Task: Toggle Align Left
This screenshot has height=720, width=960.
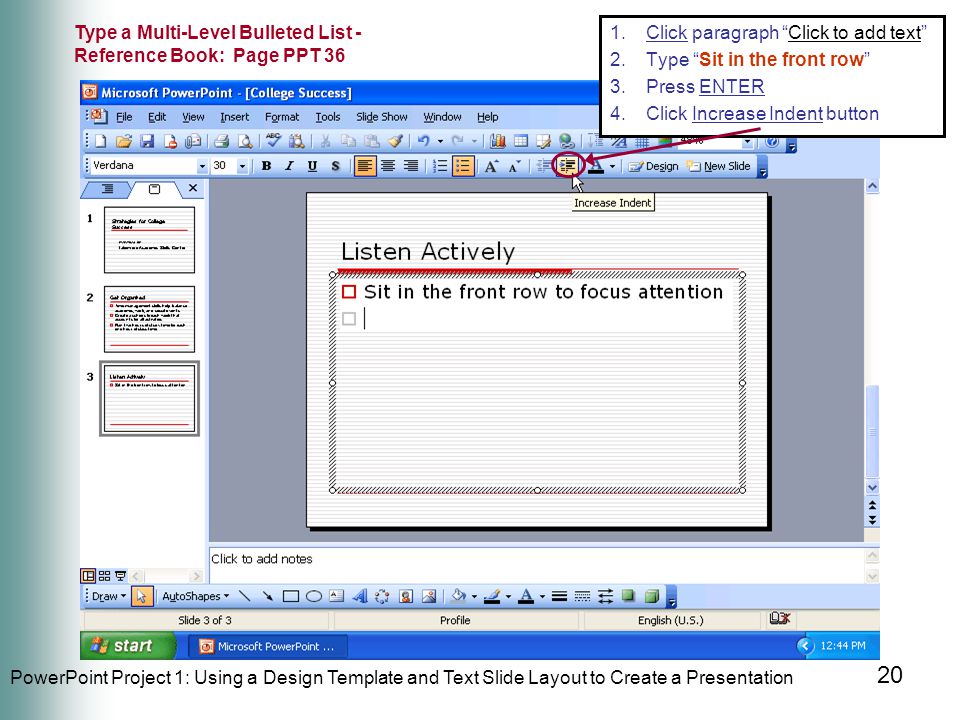Action: point(364,166)
